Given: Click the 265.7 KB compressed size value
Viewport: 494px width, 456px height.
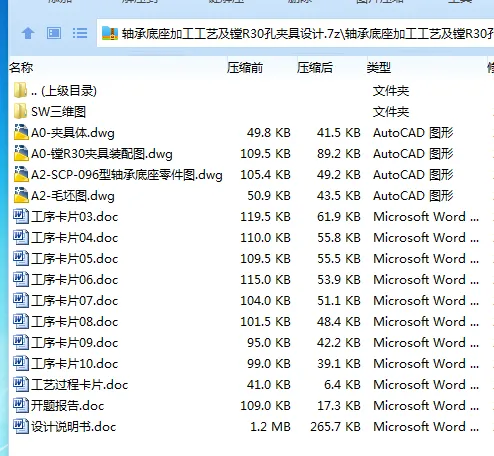Looking at the screenshot, I should pyautogui.click(x=335, y=427).
